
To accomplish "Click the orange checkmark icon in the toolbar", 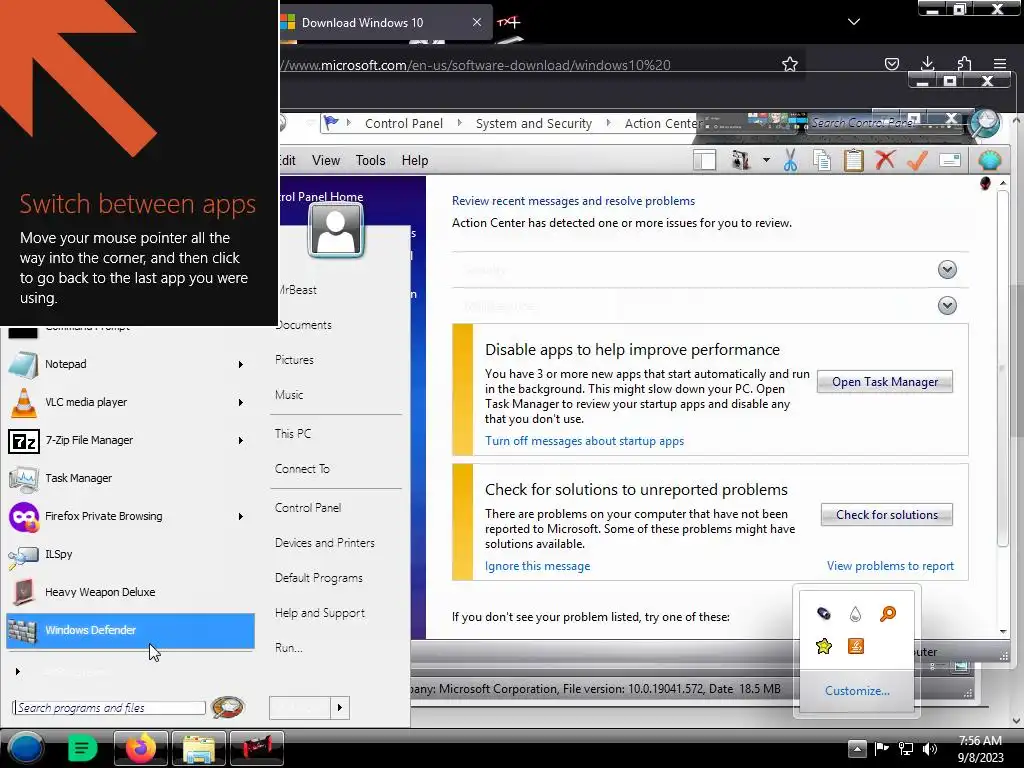I will (x=917, y=160).
